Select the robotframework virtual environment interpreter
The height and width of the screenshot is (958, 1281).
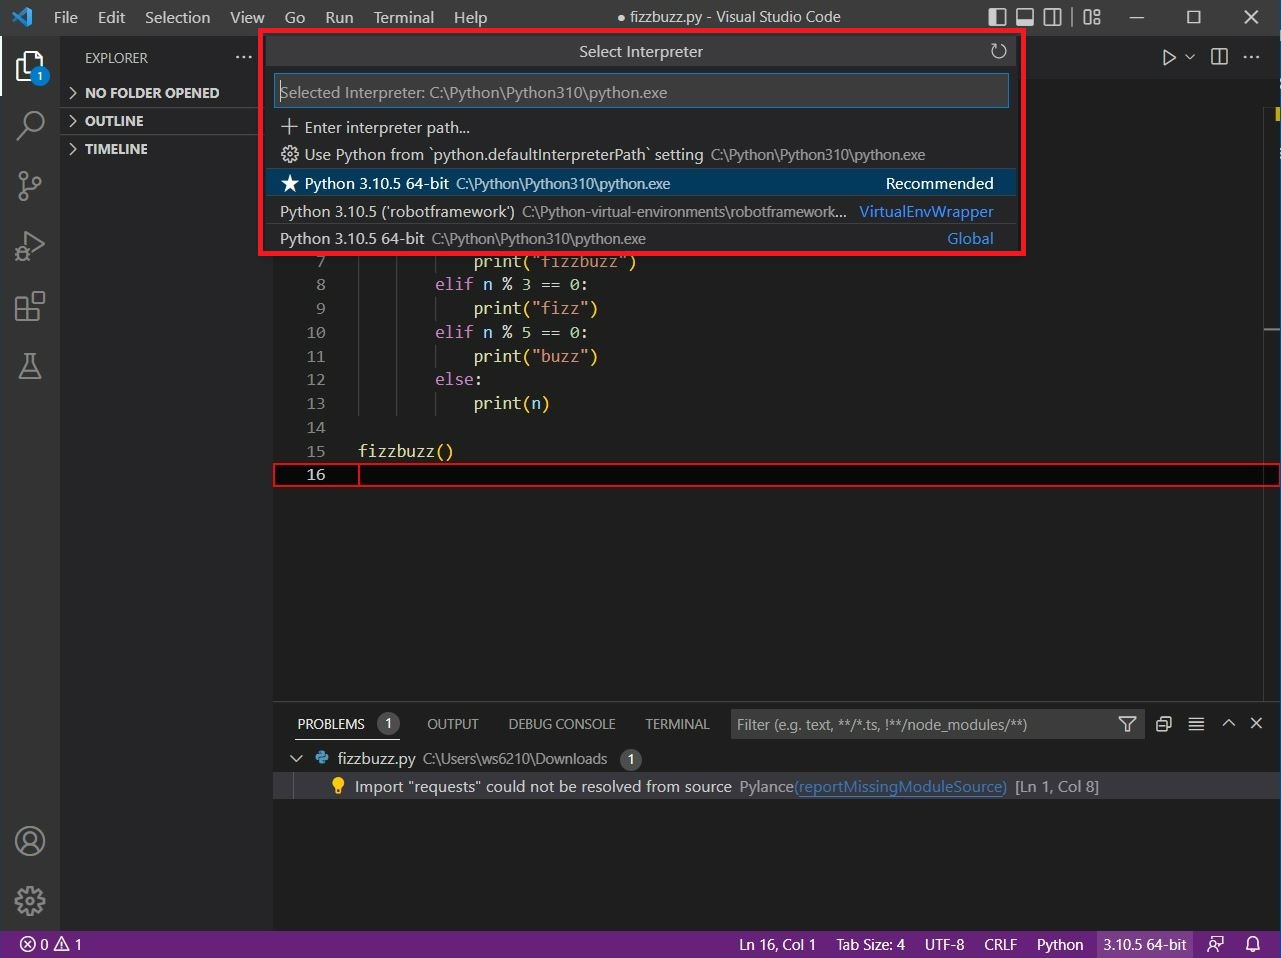641,211
